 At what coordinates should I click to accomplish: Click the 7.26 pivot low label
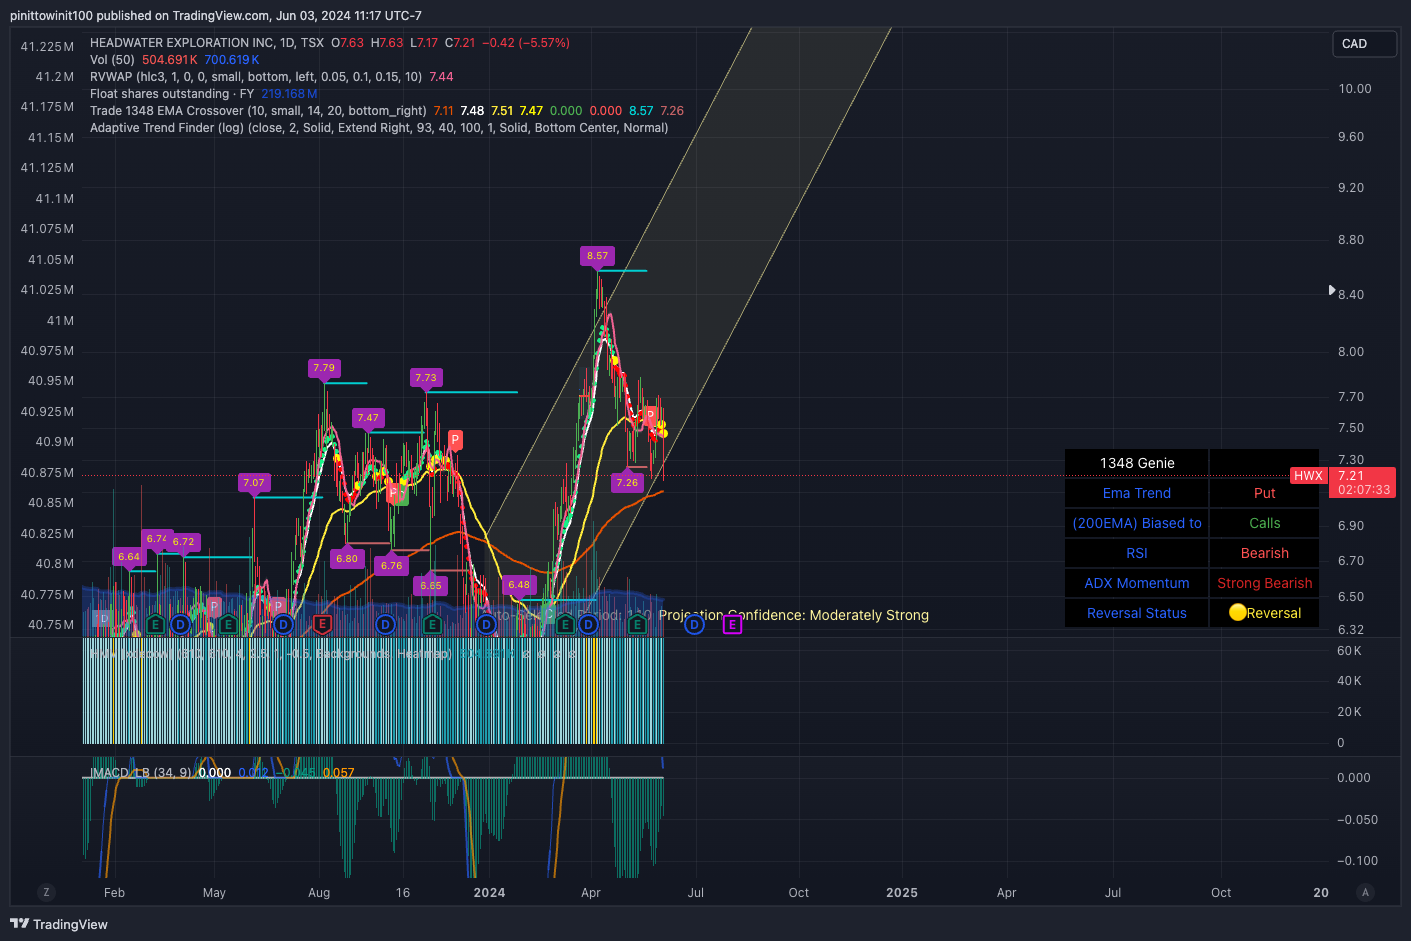627,483
